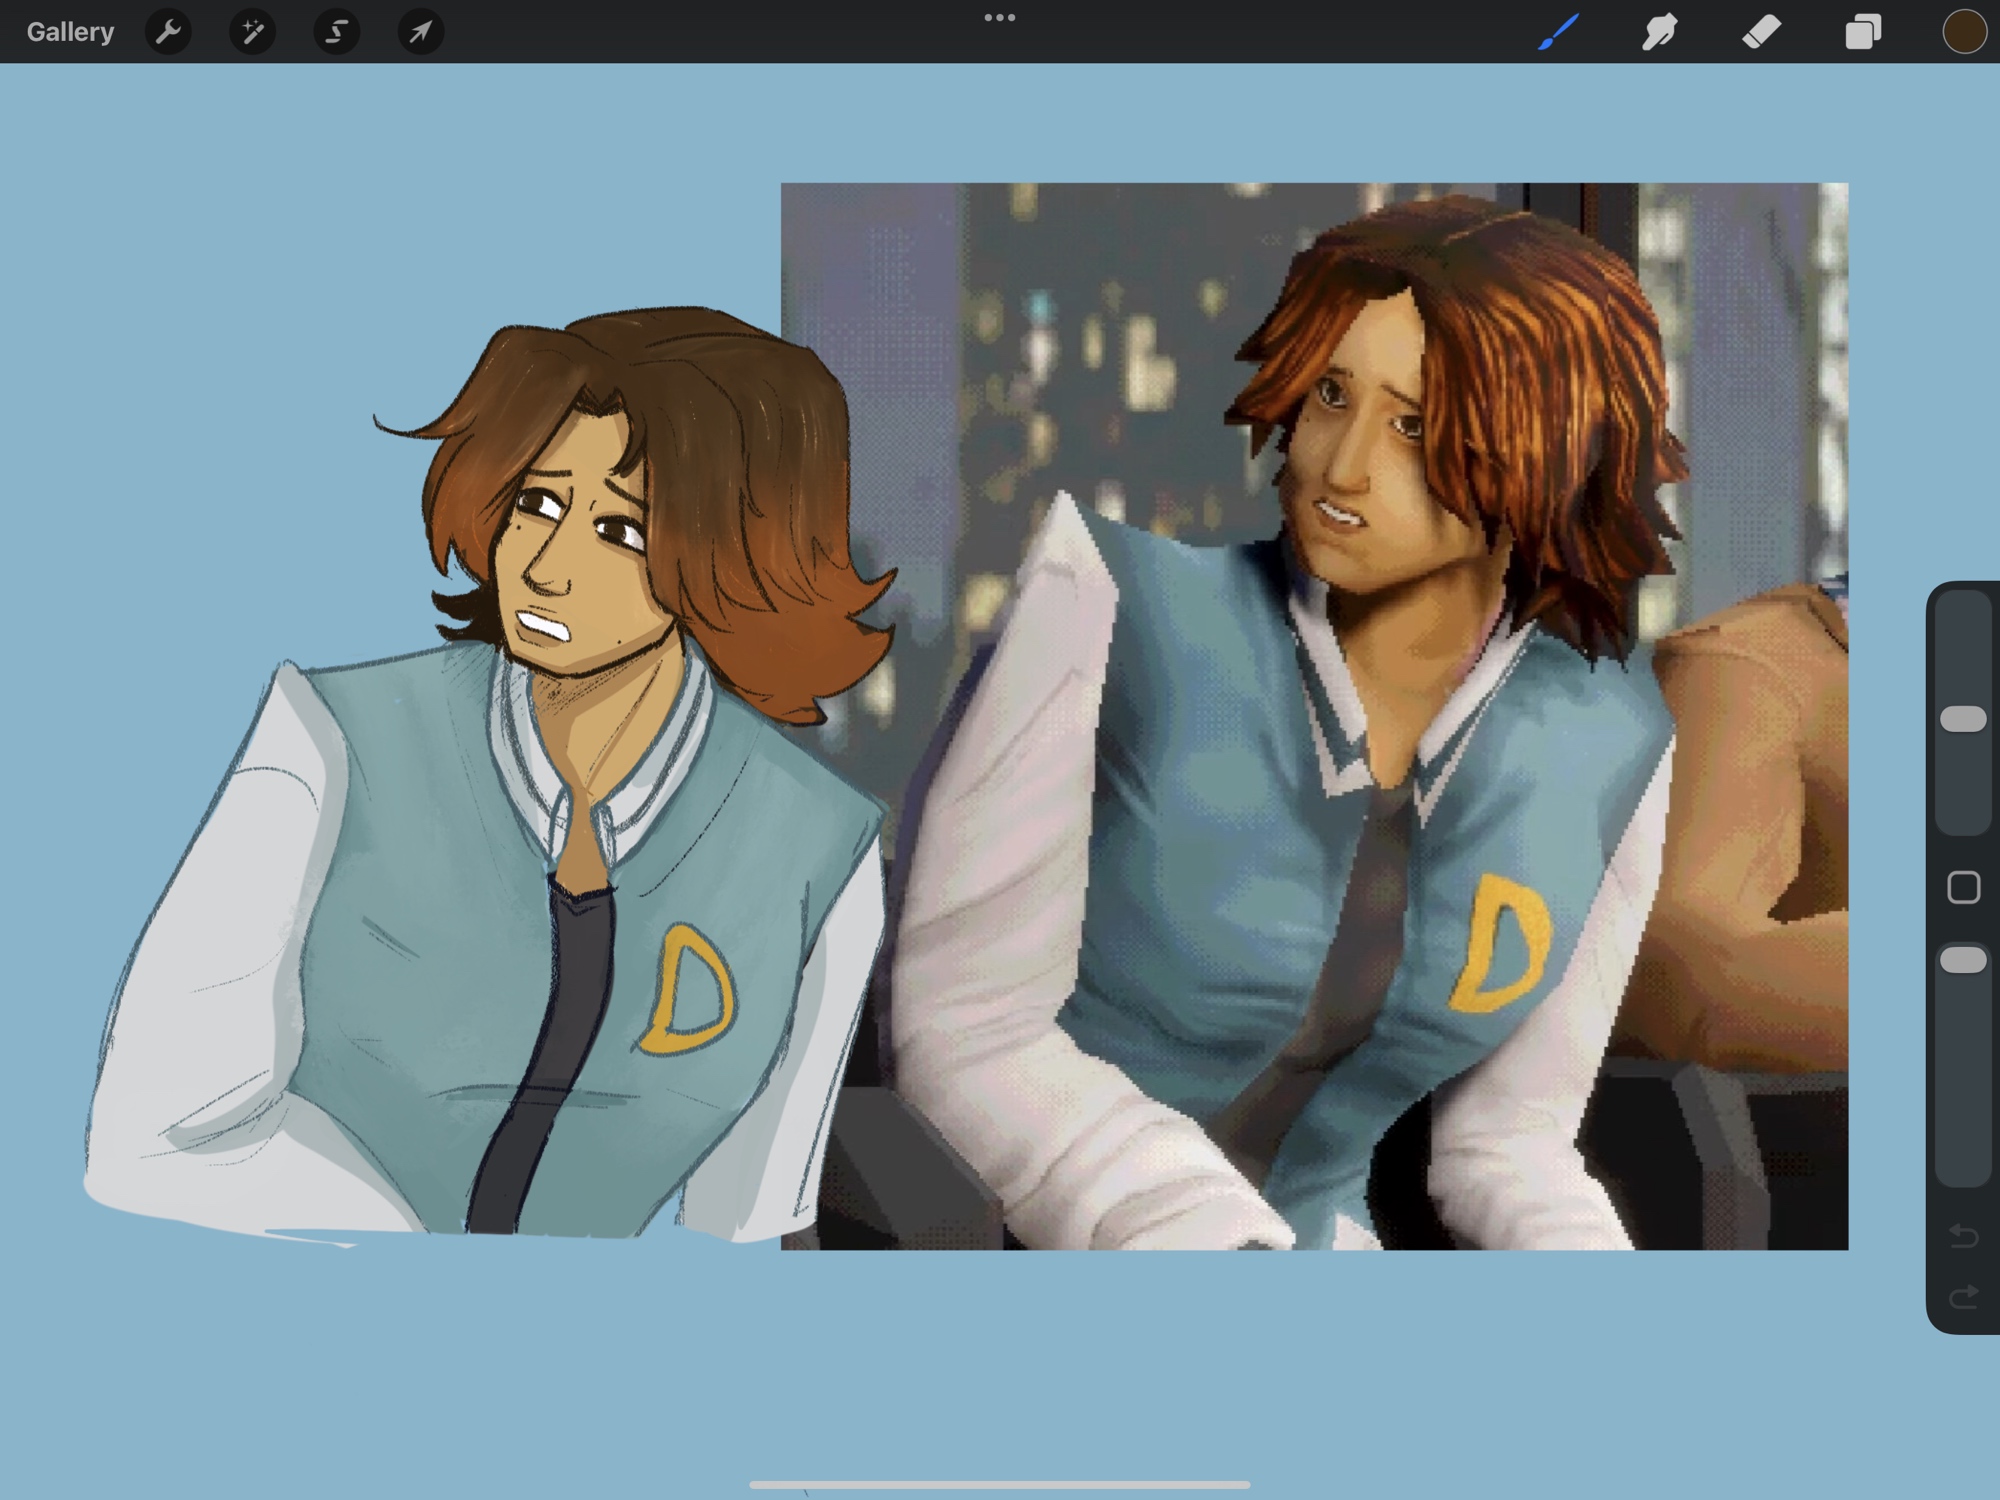2000x1500 pixels.
Task: Tap the home indicator bar at bottom
Action: pos(999,1484)
